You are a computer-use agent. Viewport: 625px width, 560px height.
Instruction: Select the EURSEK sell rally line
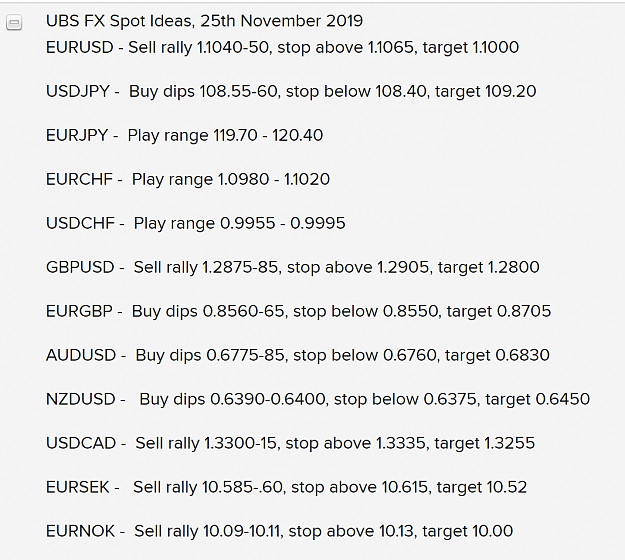click(286, 487)
